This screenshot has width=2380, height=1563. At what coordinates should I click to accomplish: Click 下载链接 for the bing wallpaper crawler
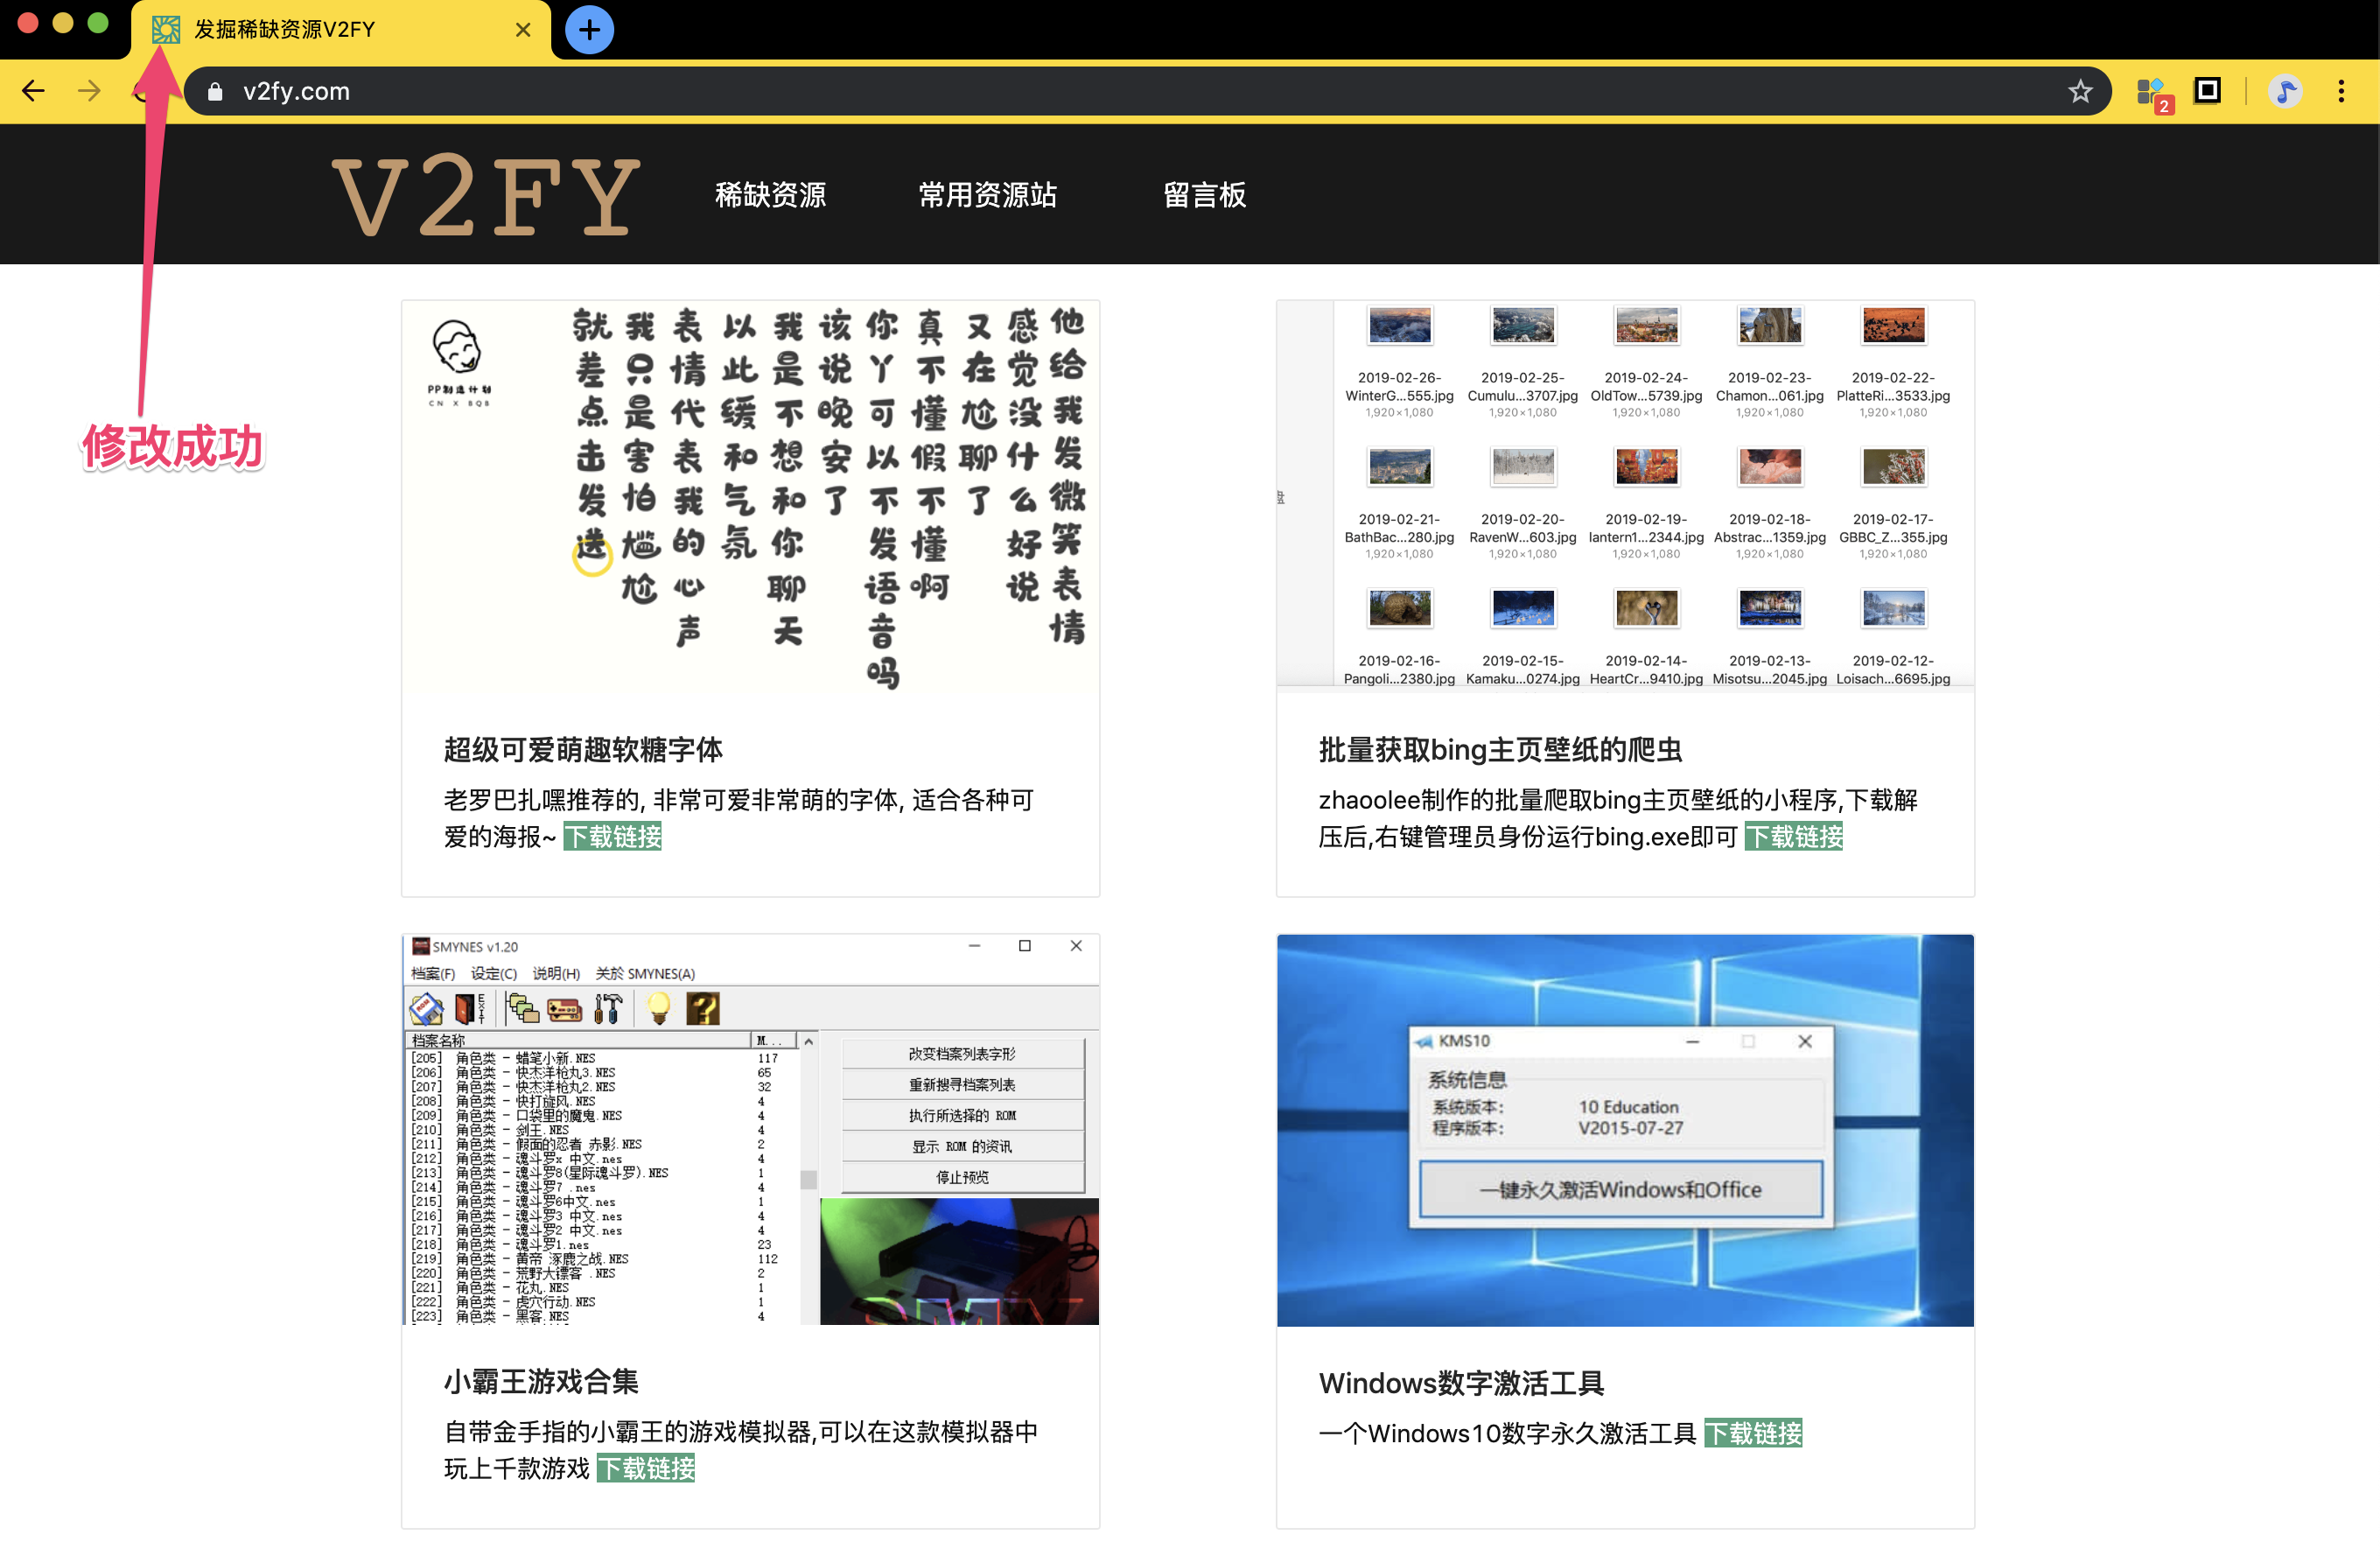click(x=1794, y=838)
